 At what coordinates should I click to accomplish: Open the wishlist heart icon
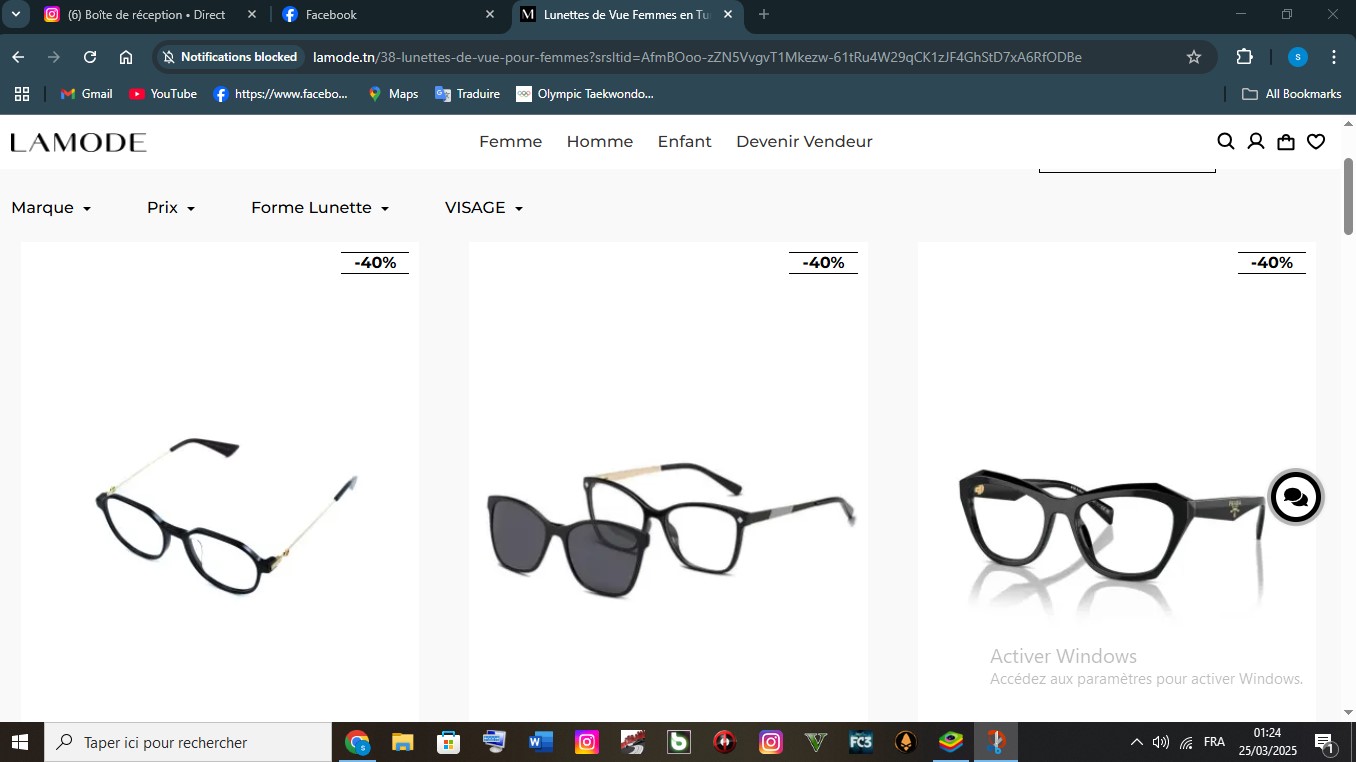coord(1316,142)
